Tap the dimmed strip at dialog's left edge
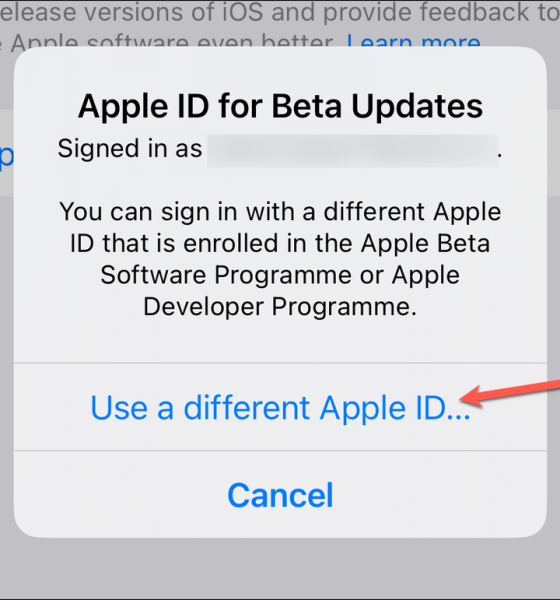560x600 pixels. (x=7, y=344)
